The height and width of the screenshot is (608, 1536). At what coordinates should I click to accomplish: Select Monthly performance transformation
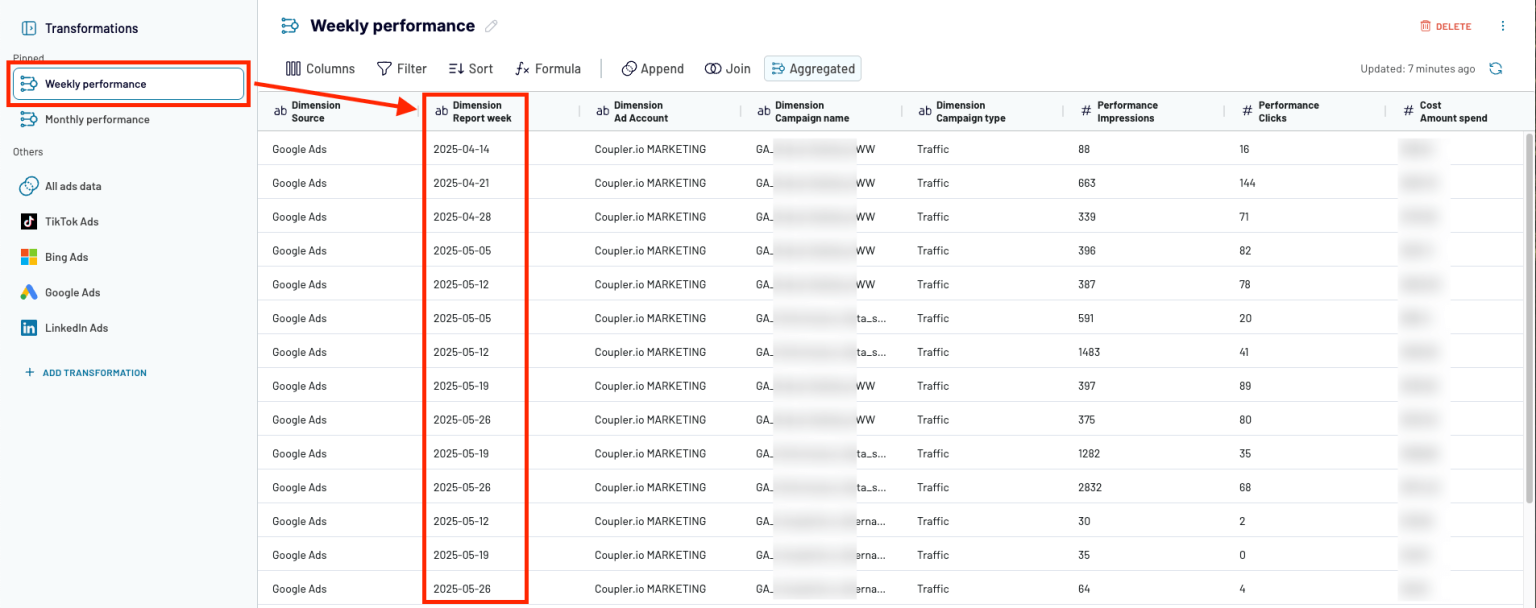click(x=96, y=120)
